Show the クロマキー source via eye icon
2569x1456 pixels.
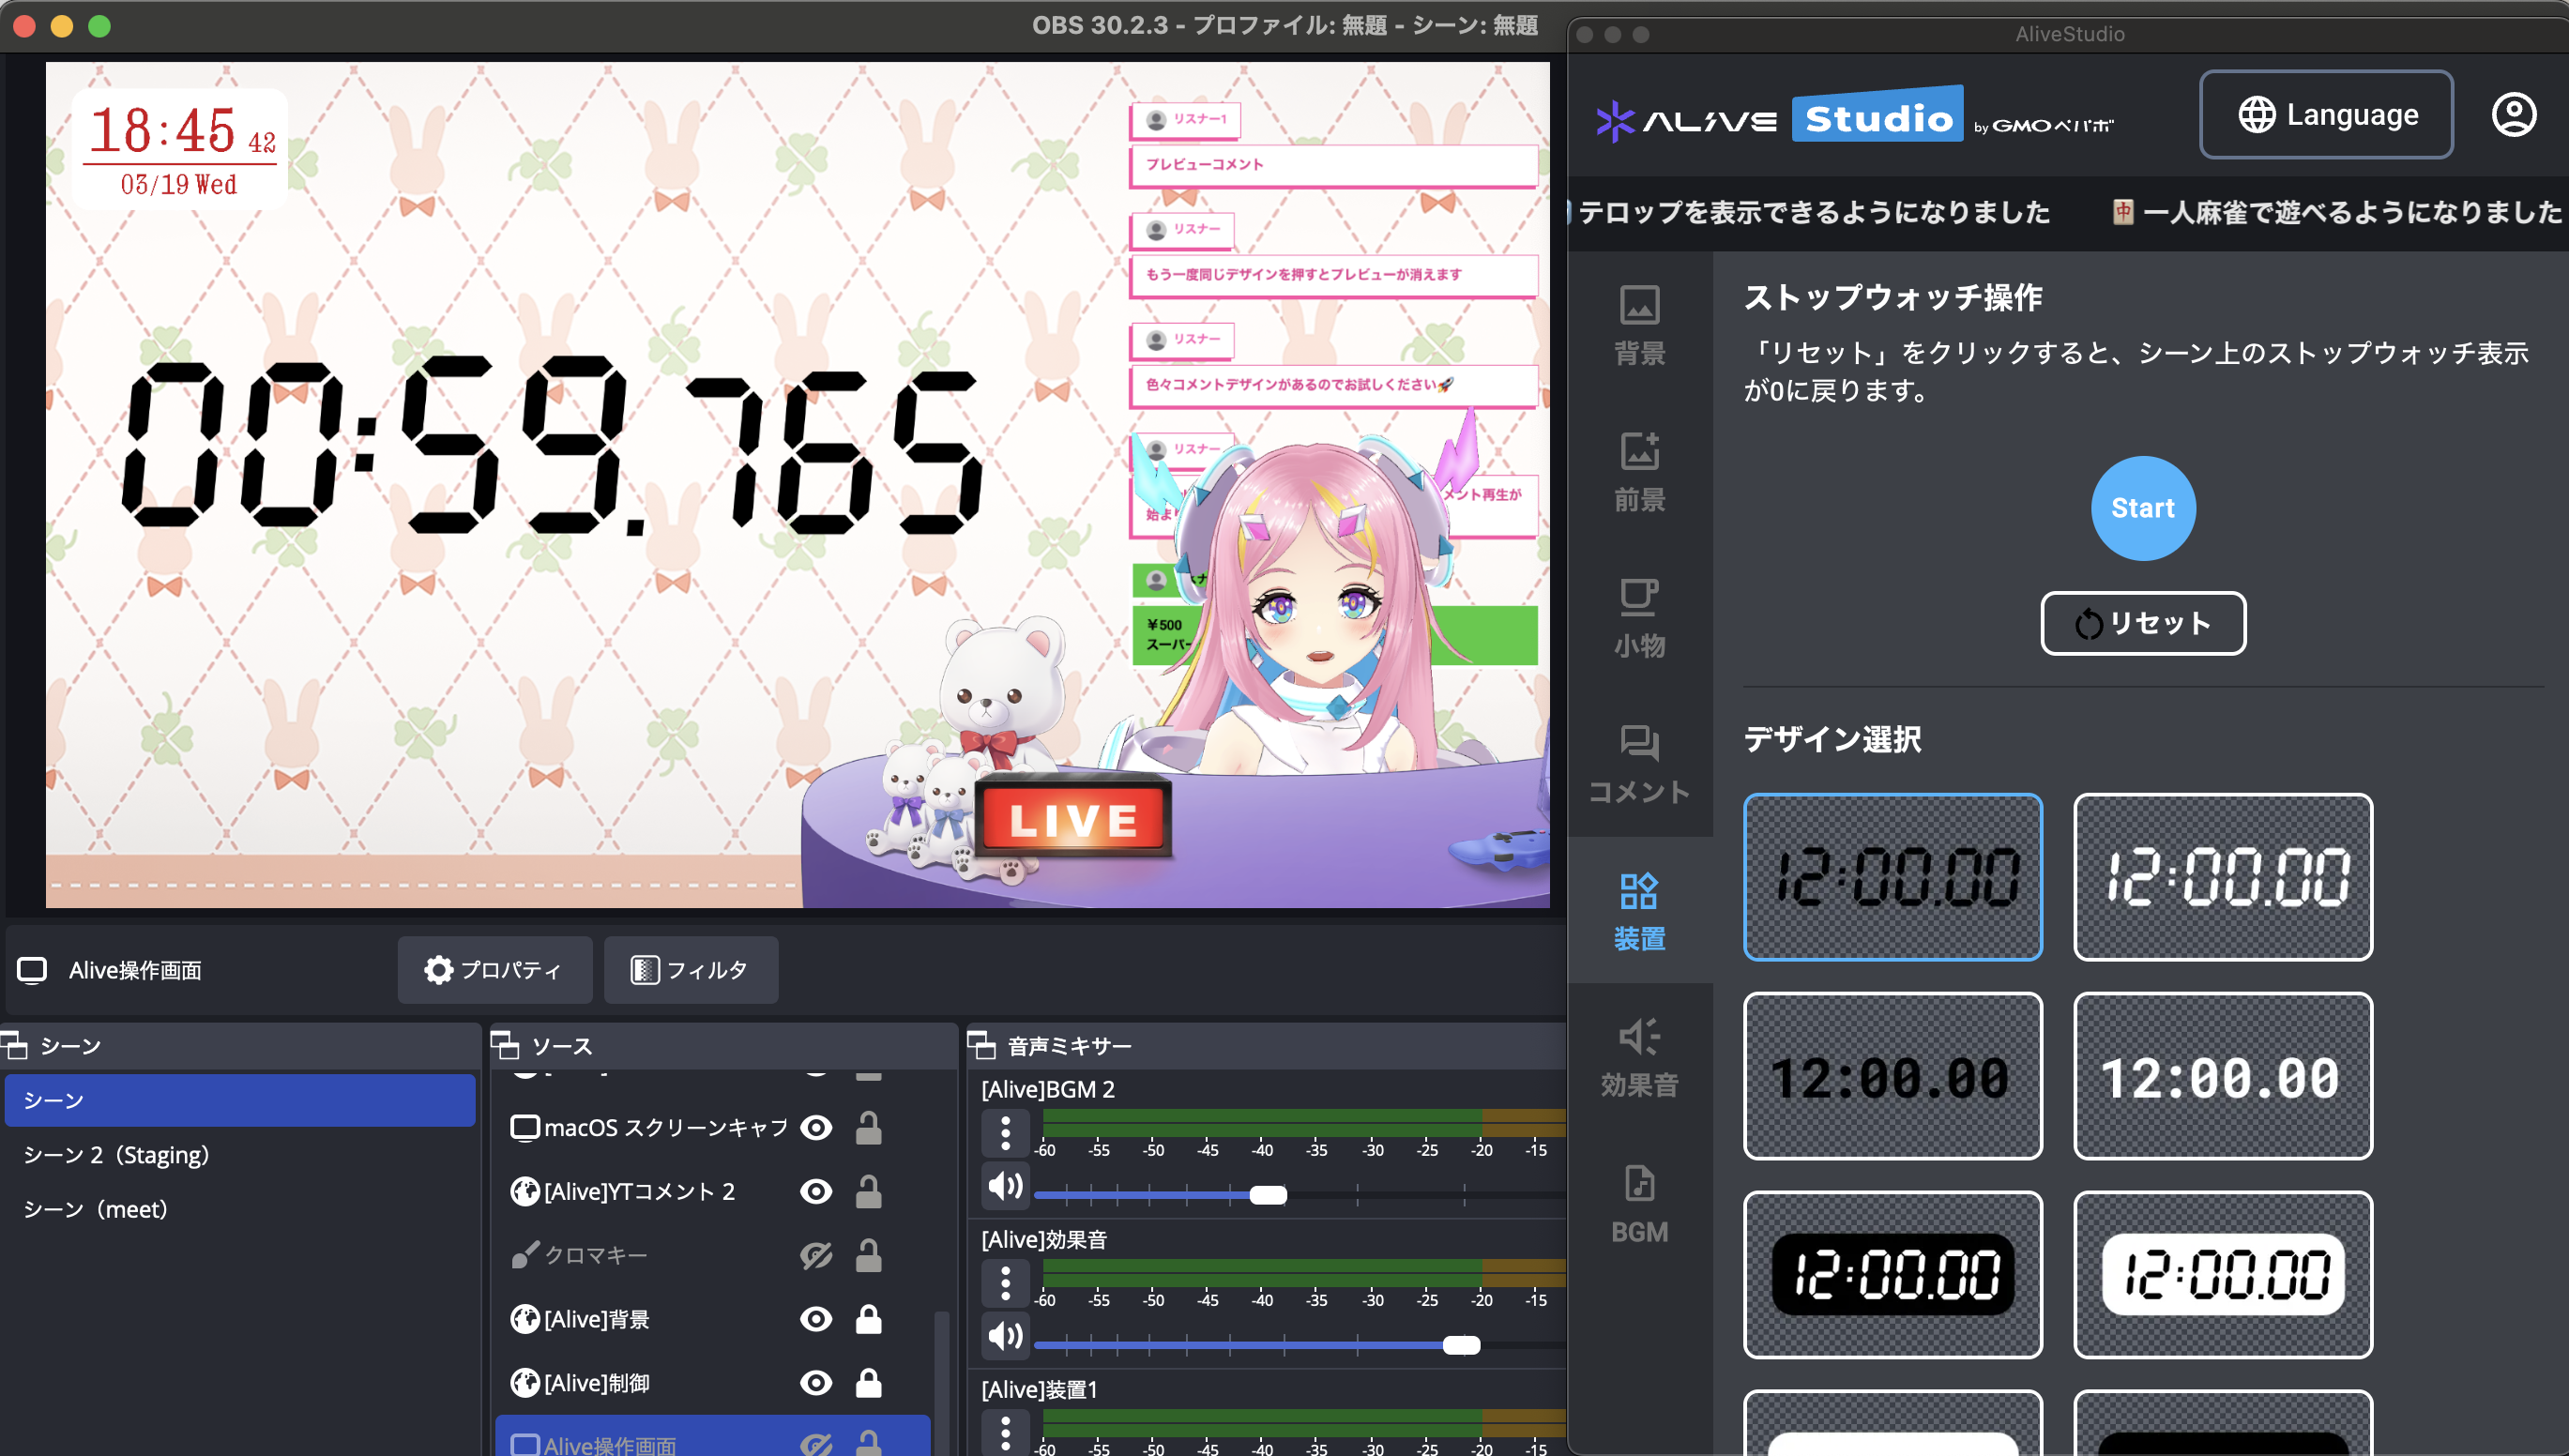816,1255
